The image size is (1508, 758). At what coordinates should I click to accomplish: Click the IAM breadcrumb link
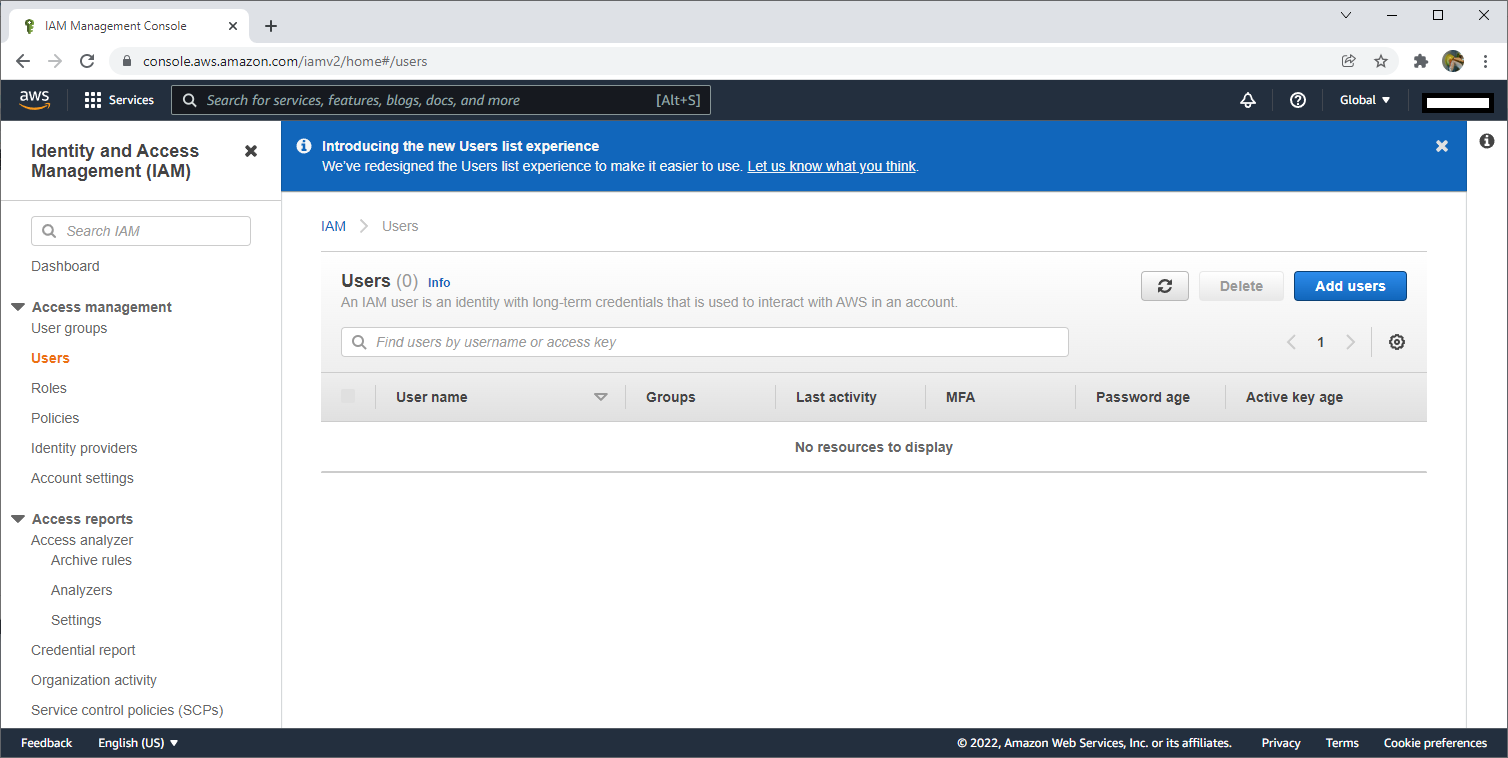pos(333,226)
